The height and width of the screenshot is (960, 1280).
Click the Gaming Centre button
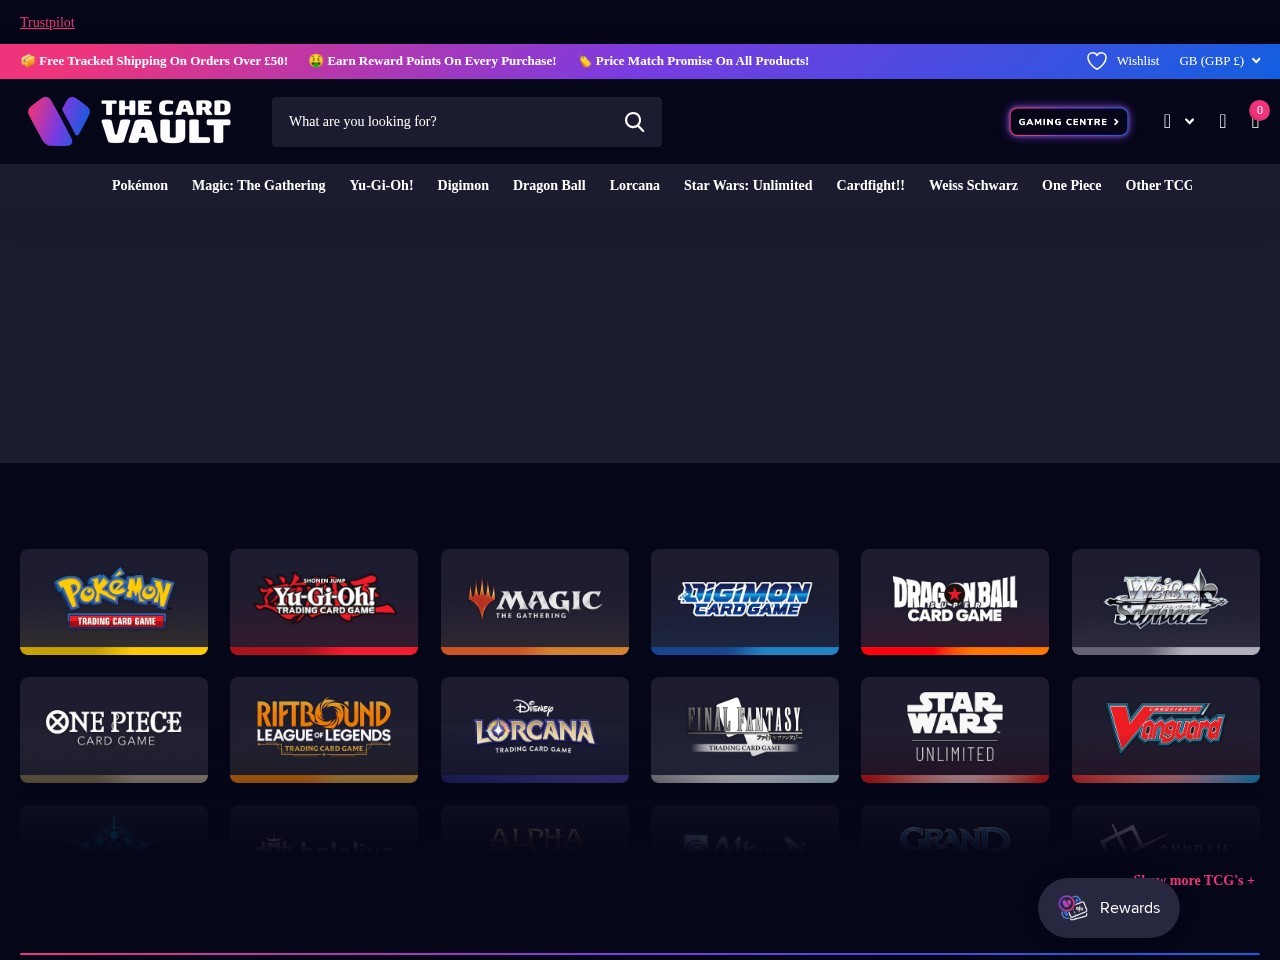[x=1068, y=121]
